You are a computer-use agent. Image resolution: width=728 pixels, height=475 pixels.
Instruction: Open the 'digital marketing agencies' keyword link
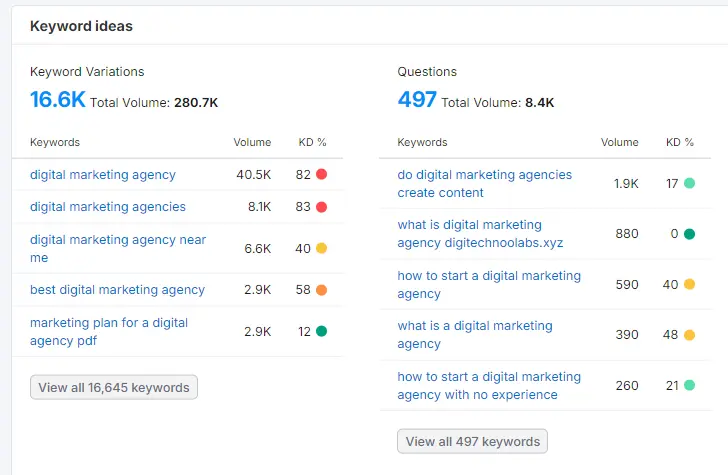click(107, 207)
